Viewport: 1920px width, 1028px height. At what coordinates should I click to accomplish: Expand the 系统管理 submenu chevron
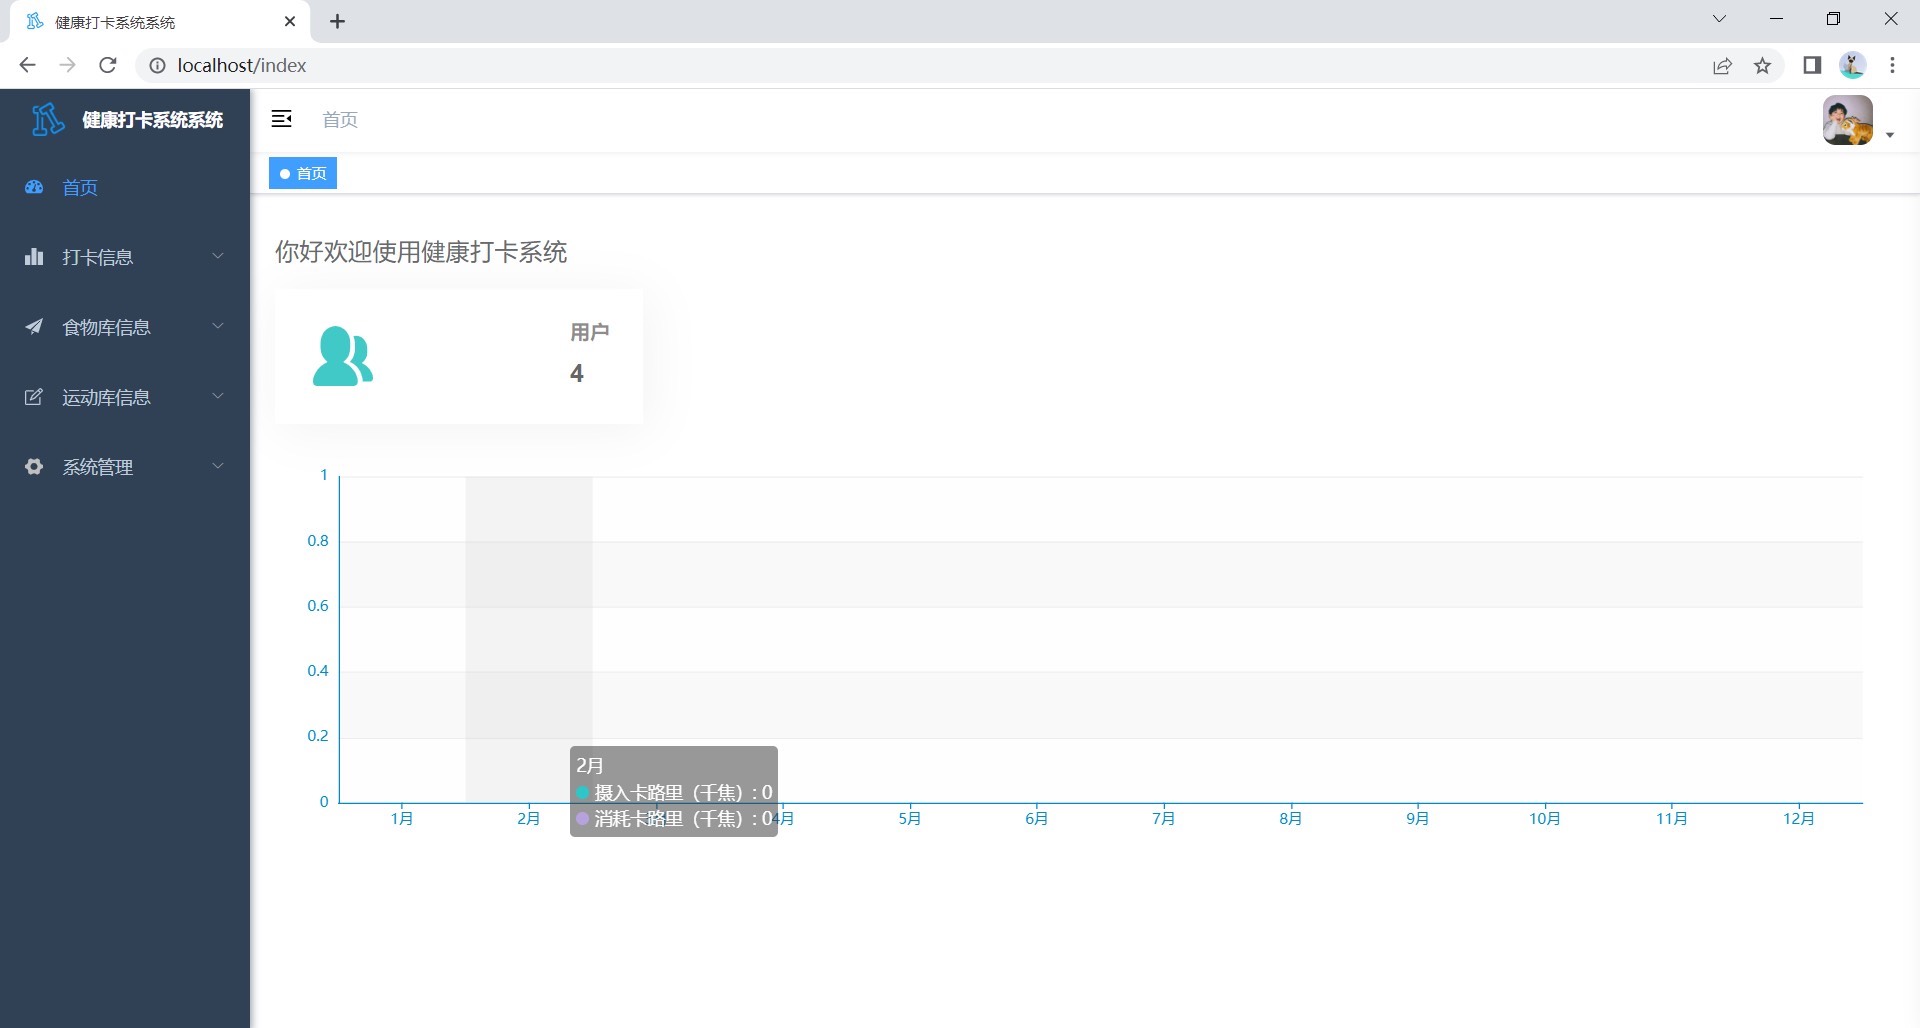tap(218, 466)
